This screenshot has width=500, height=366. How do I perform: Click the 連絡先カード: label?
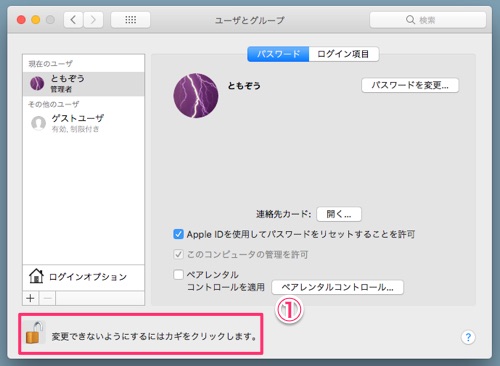pyautogui.click(x=283, y=214)
